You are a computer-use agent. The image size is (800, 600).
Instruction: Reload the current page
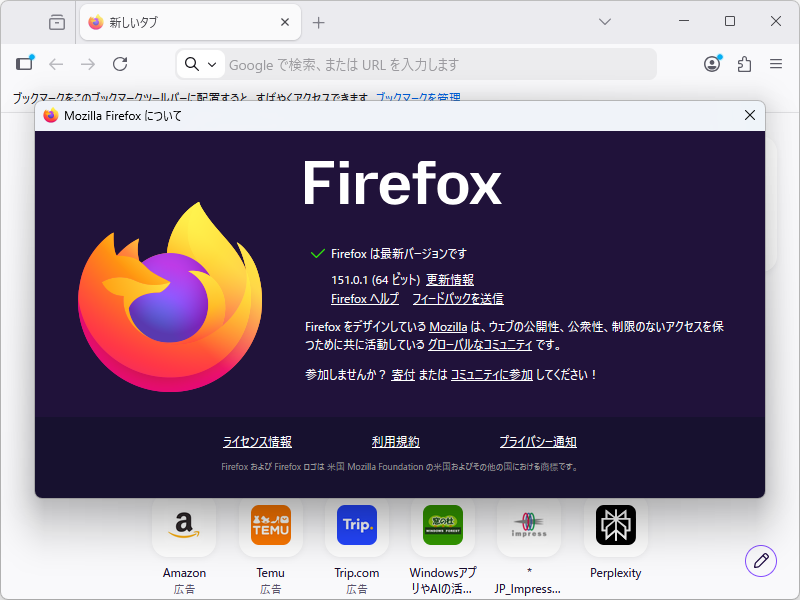coord(120,64)
